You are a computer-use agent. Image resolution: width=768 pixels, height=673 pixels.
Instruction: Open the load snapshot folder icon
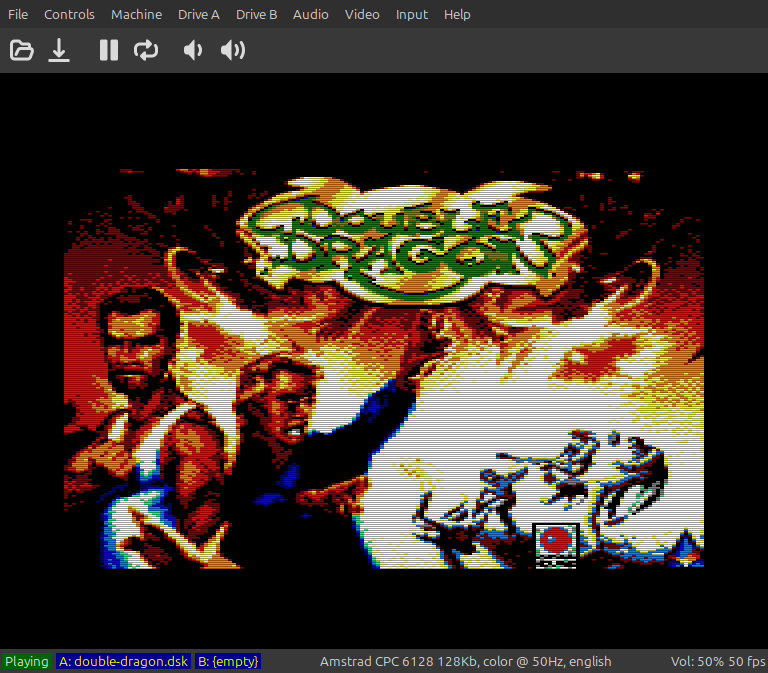click(22, 50)
